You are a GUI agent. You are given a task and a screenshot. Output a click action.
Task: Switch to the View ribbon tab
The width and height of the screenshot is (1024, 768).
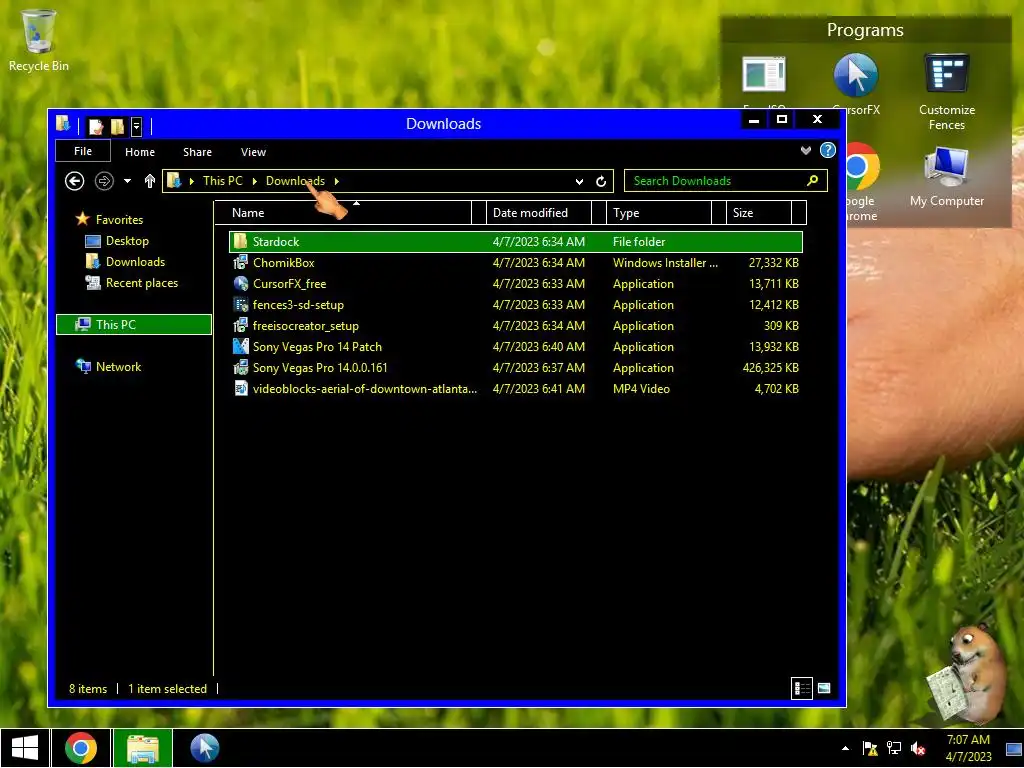(253, 152)
